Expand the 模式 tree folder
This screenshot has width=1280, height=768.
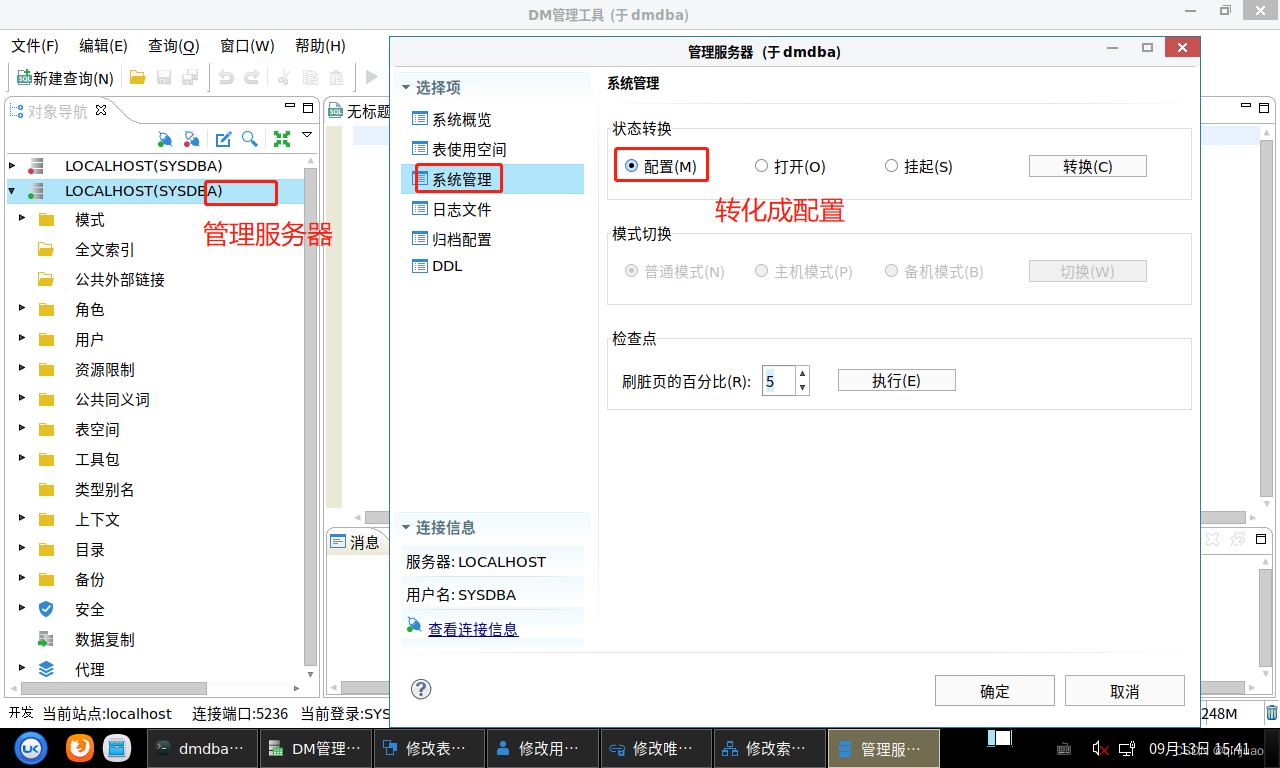(22, 219)
